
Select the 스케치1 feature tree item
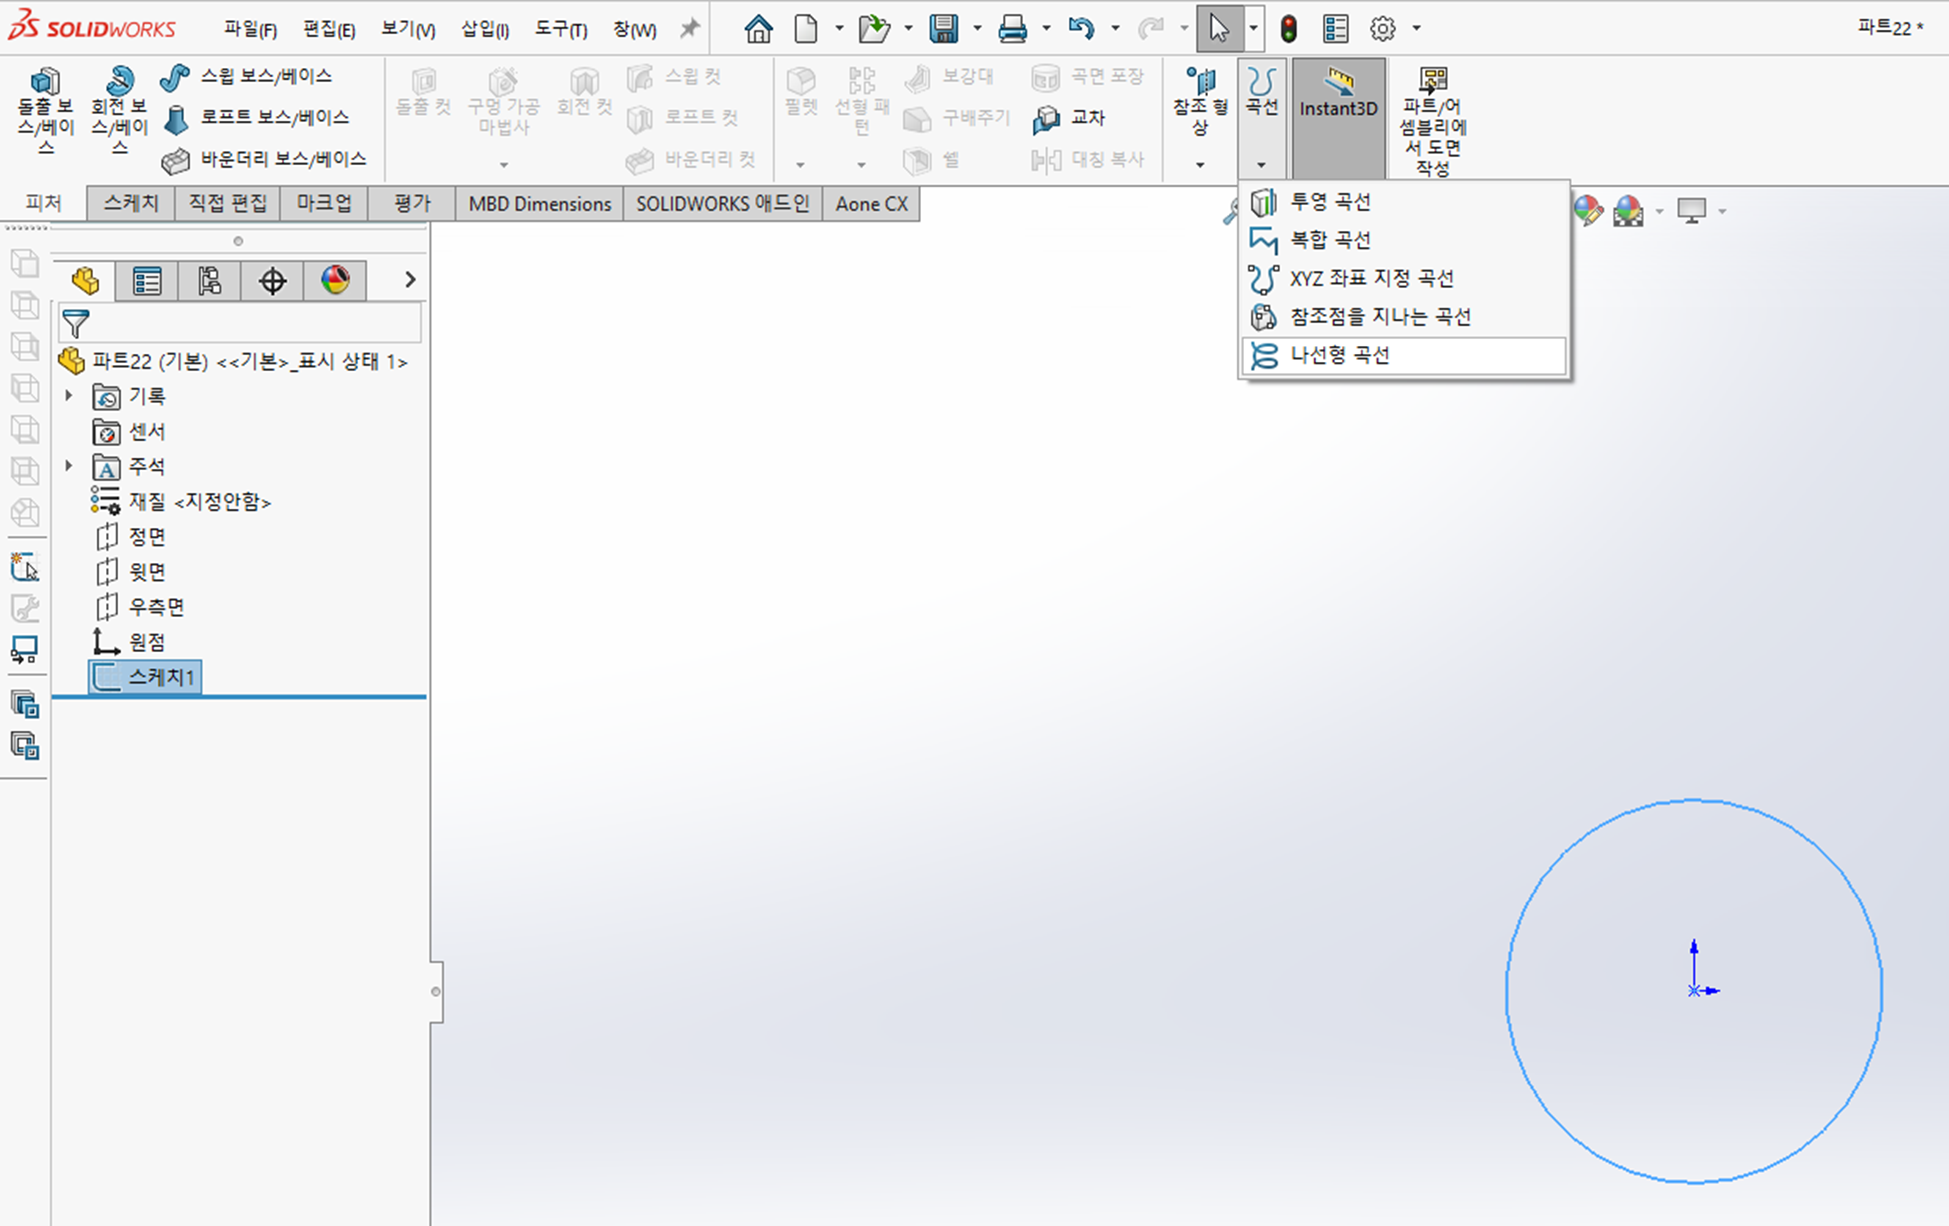[x=160, y=677]
